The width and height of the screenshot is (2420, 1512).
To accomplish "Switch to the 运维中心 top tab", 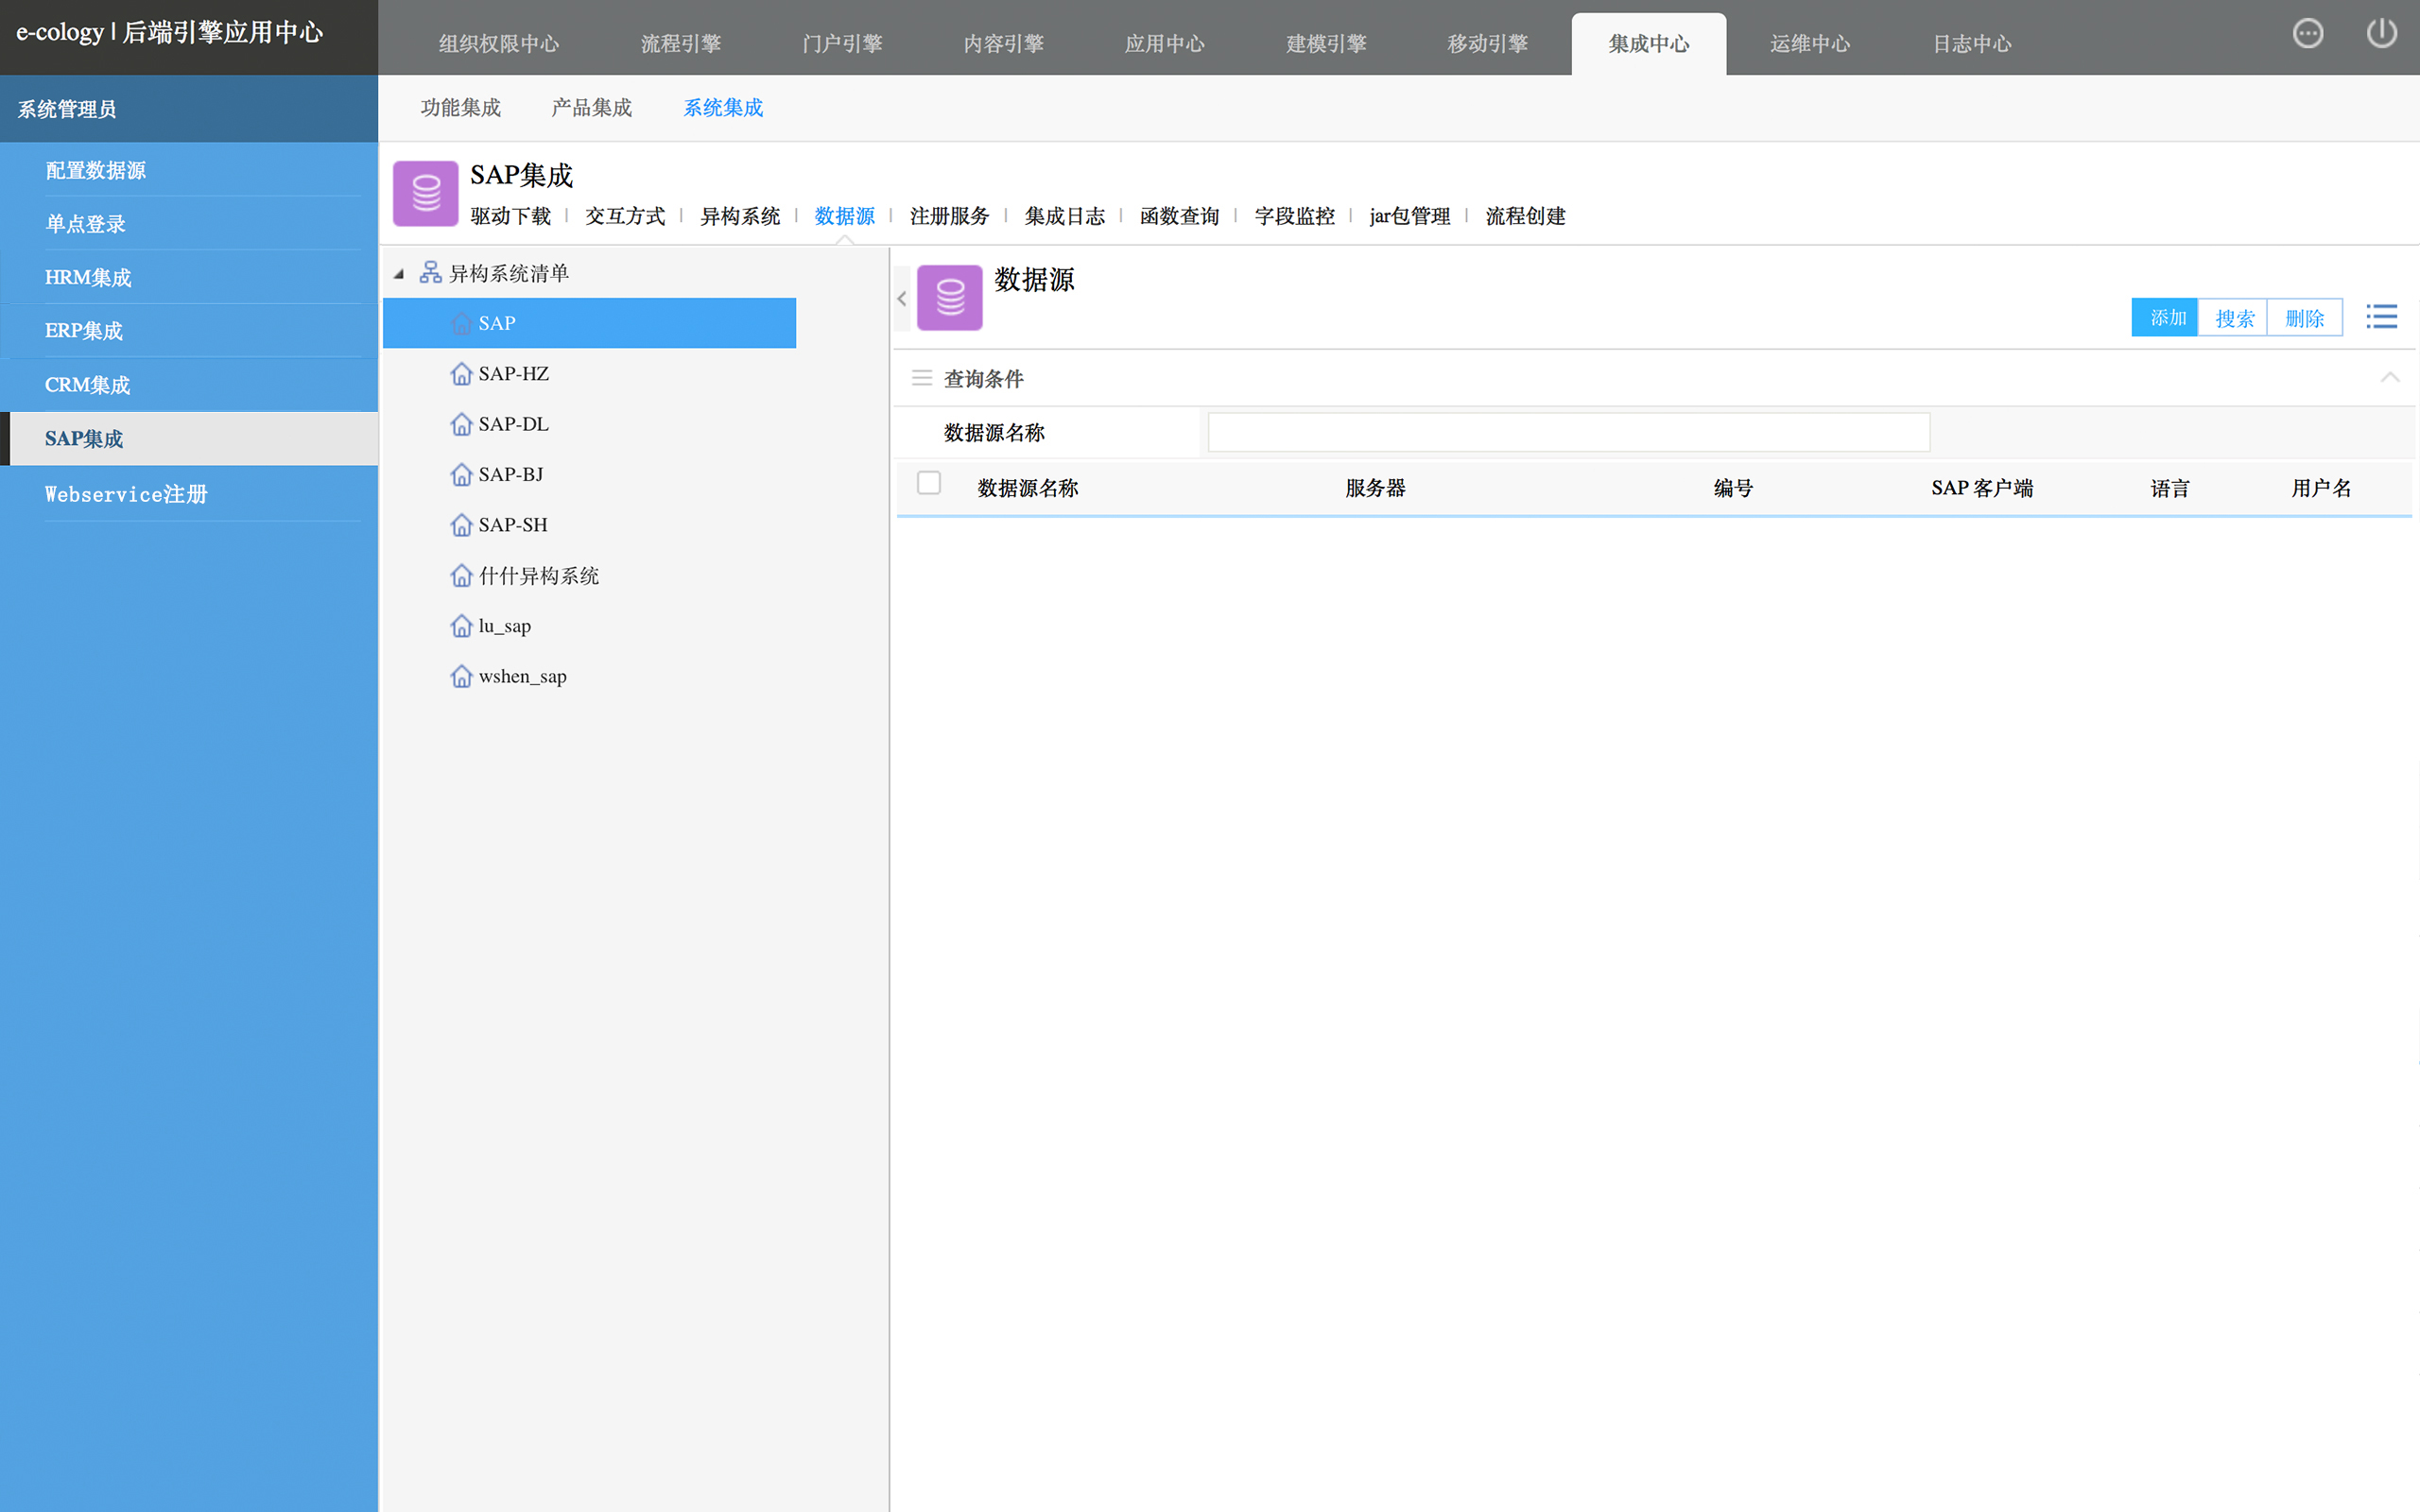I will (1809, 44).
